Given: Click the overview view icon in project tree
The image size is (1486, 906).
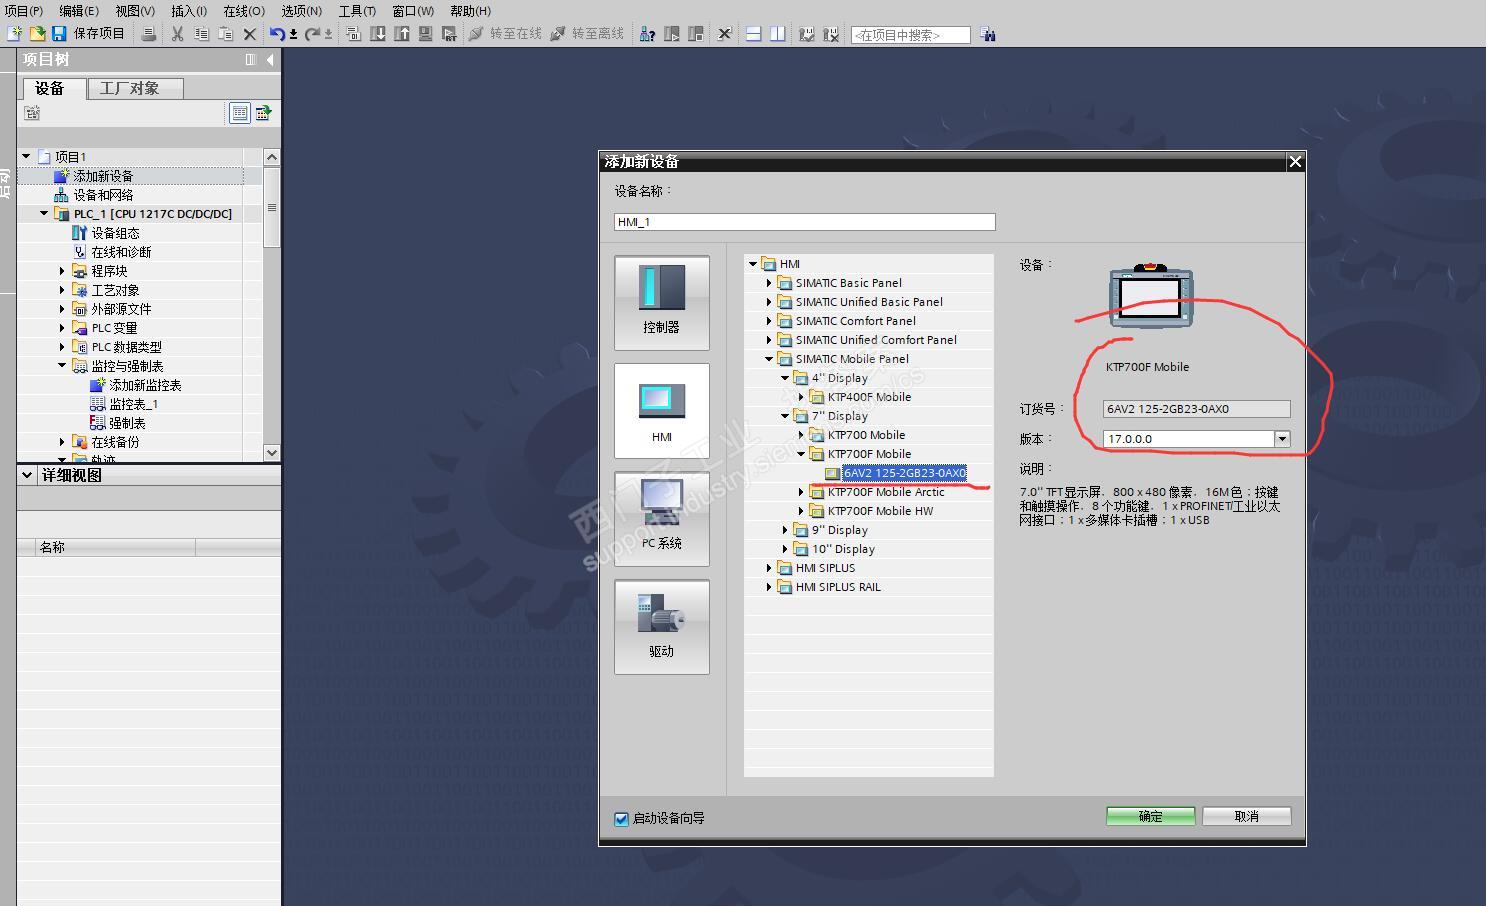Looking at the screenshot, I should pos(240,113).
